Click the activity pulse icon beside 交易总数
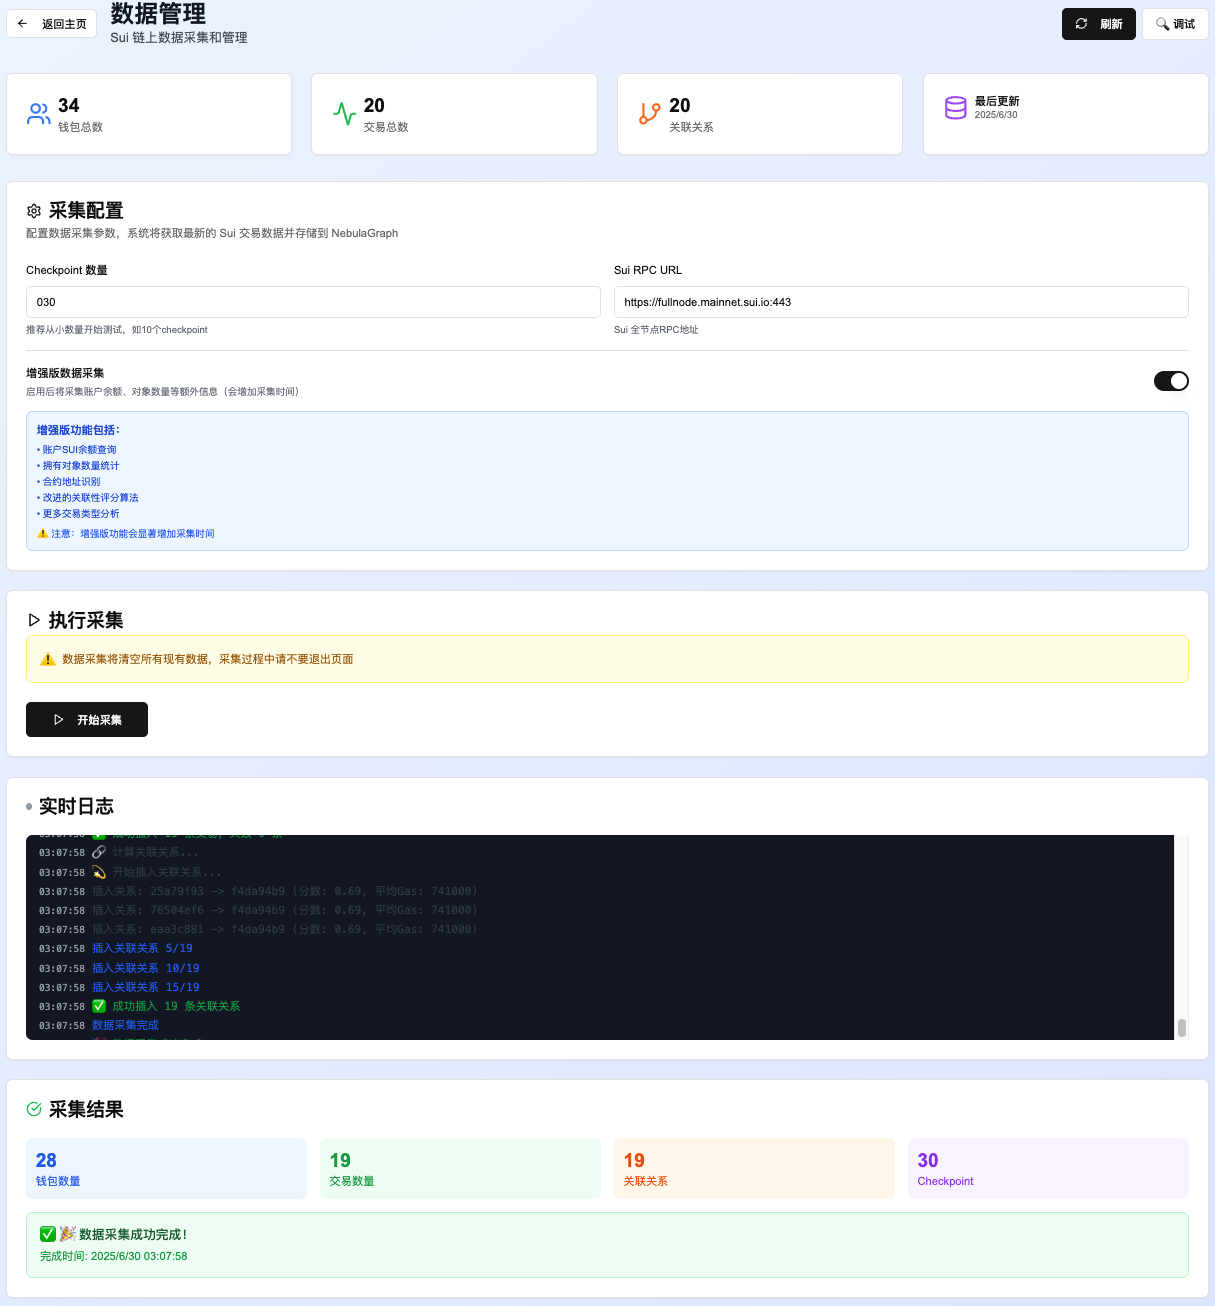This screenshot has height=1306, width=1215. 345,114
